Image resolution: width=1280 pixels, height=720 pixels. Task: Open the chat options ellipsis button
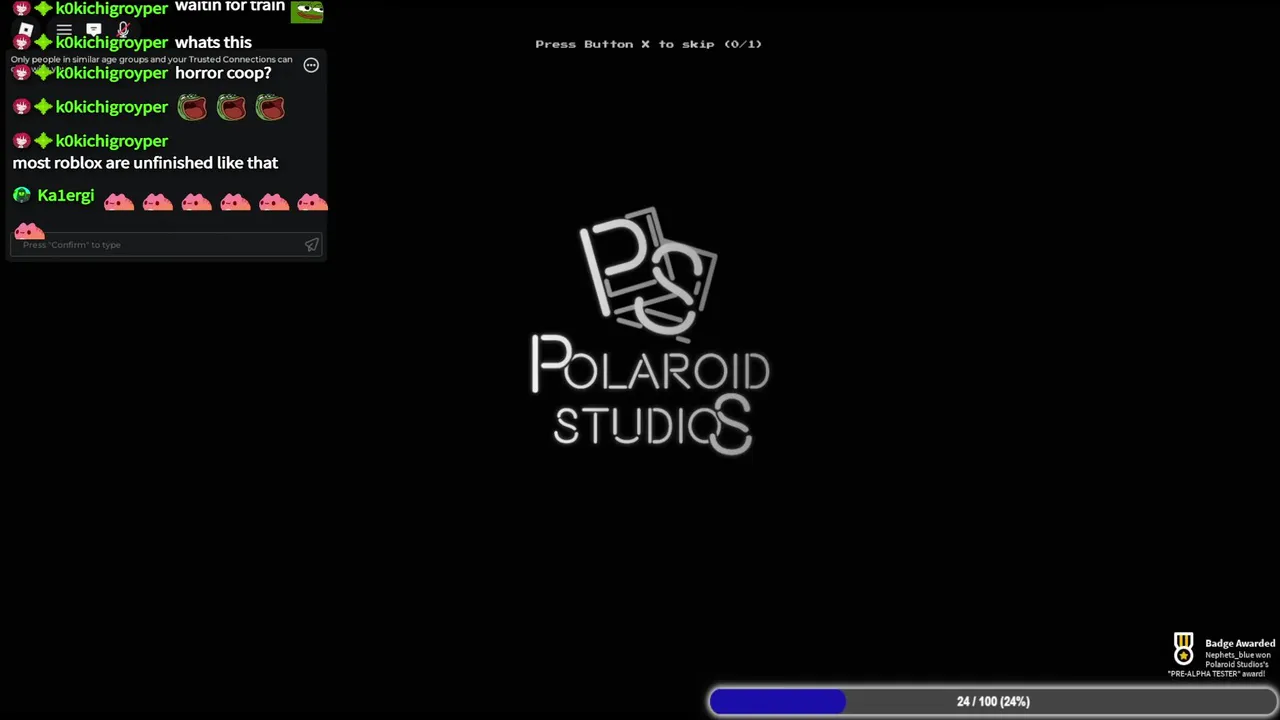311,65
